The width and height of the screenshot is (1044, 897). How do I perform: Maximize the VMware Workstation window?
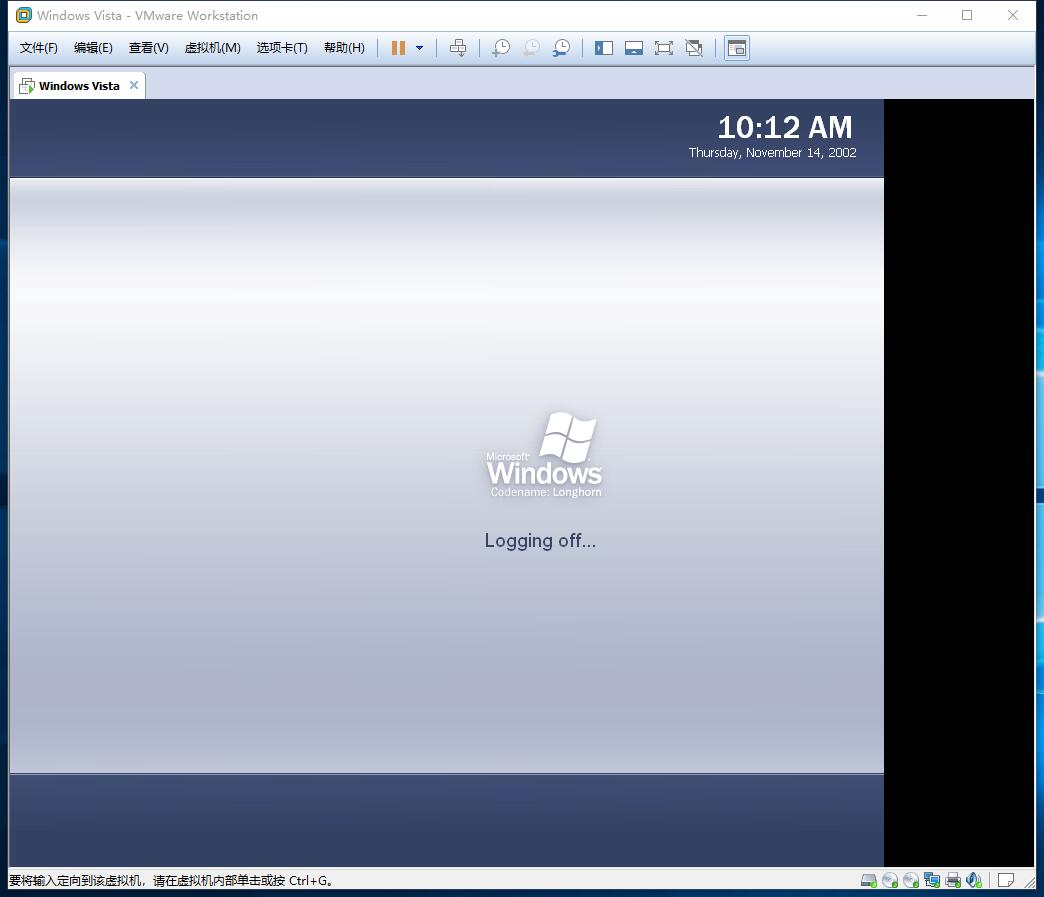(967, 15)
